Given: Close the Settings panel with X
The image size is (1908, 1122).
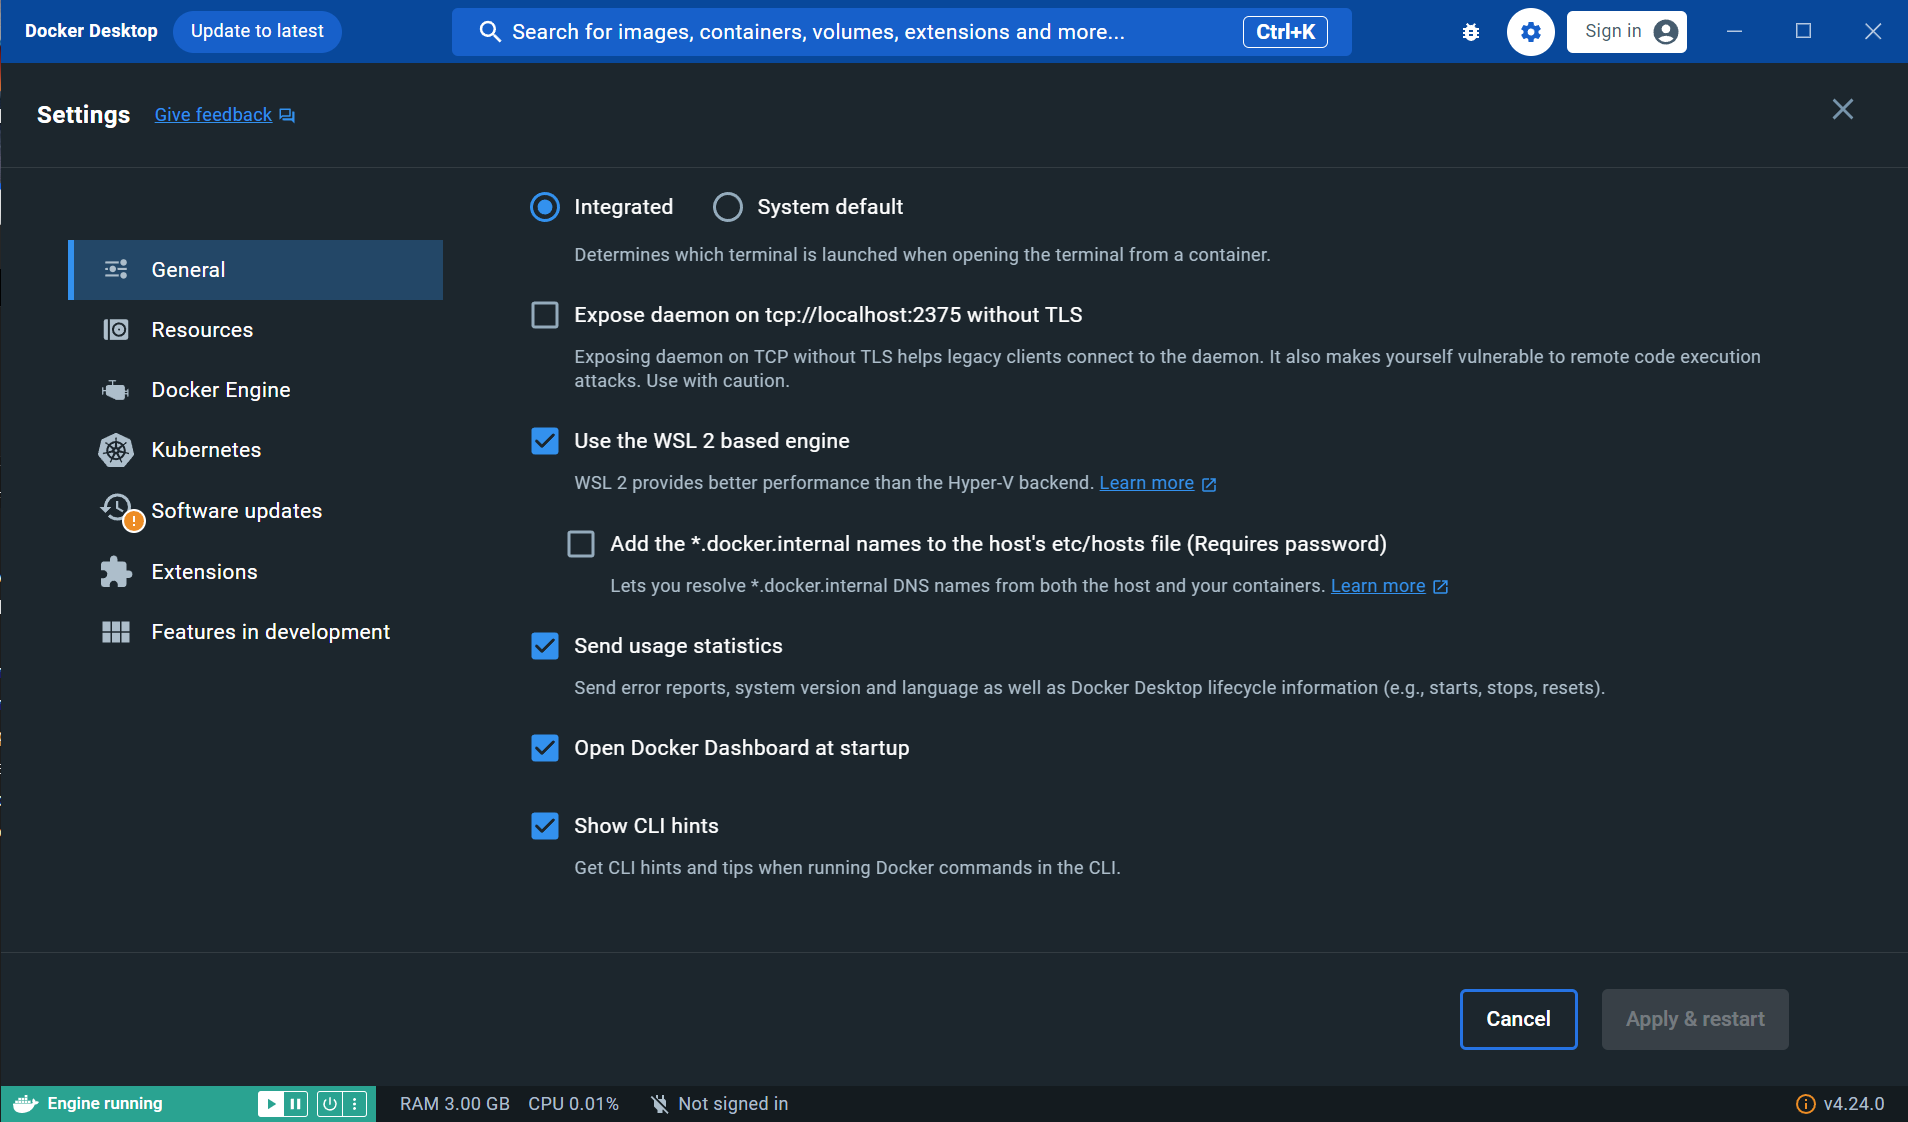Looking at the screenshot, I should point(1842,109).
